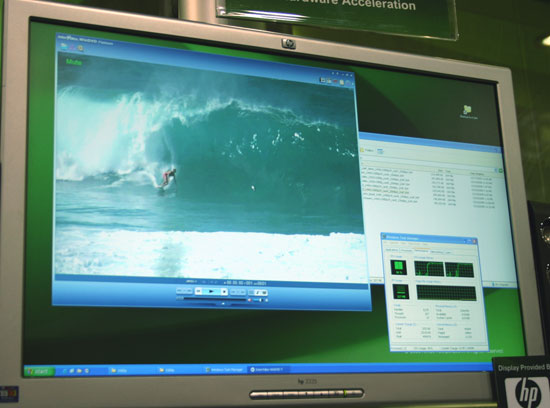
Task: Click the WinDVD volume slider
Action: [x=260, y=300]
